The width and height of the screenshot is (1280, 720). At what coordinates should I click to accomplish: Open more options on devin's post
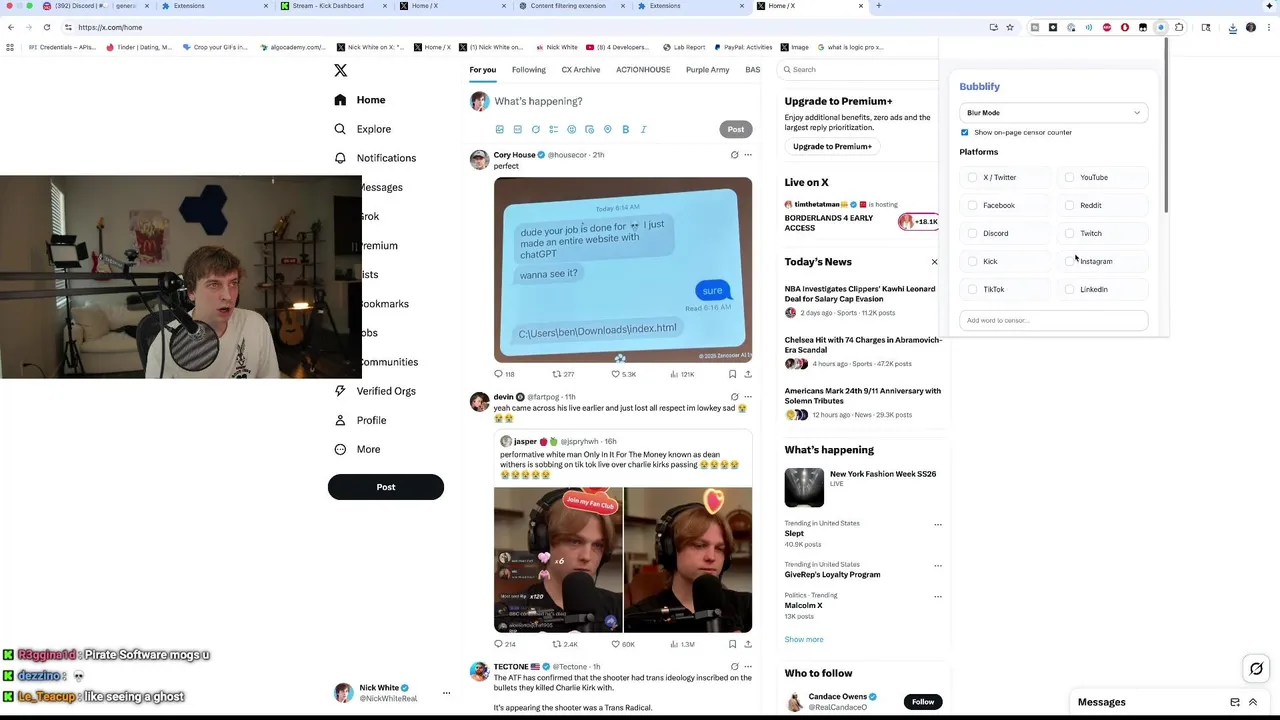747,397
